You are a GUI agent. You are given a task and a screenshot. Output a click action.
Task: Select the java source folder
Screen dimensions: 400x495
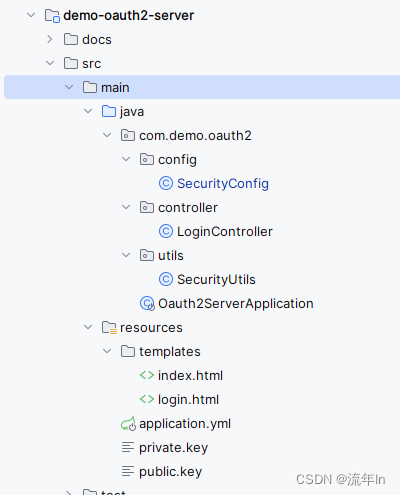[132, 112]
